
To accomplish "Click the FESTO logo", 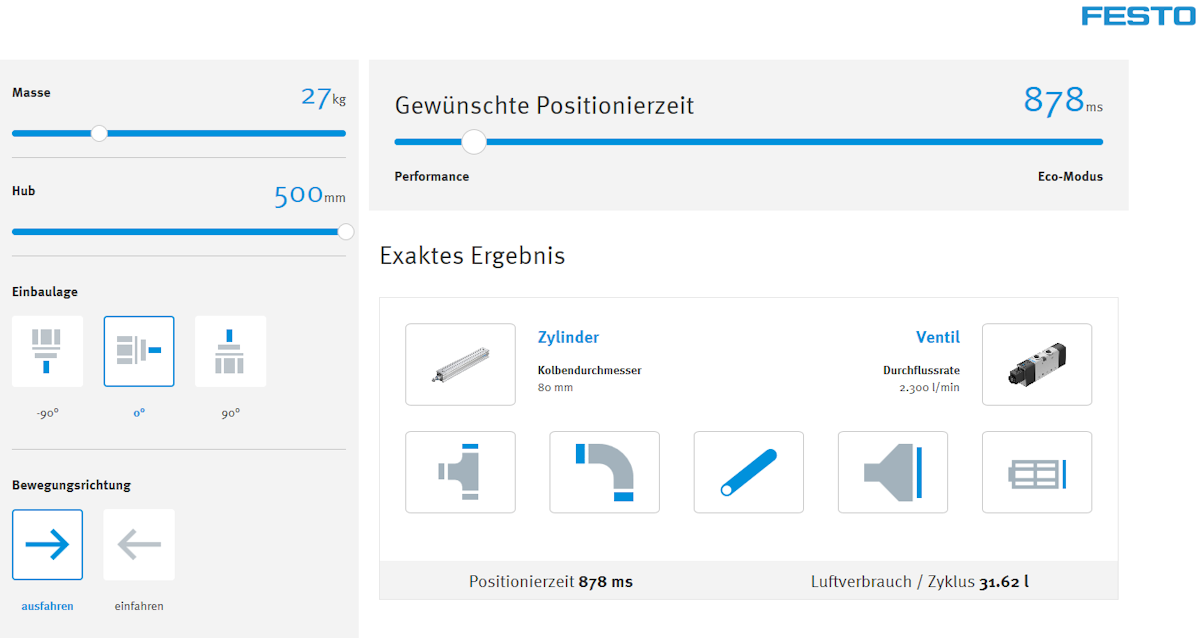I will (1139, 16).
